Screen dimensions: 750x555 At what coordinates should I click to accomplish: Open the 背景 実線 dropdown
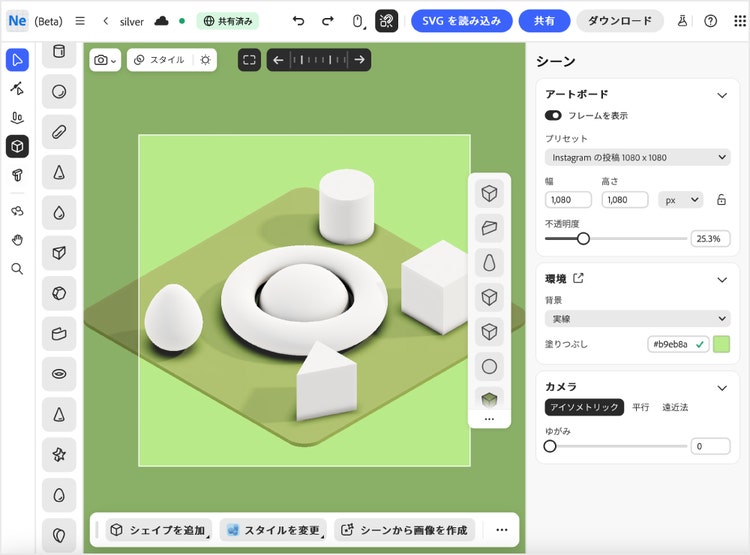tap(638, 318)
